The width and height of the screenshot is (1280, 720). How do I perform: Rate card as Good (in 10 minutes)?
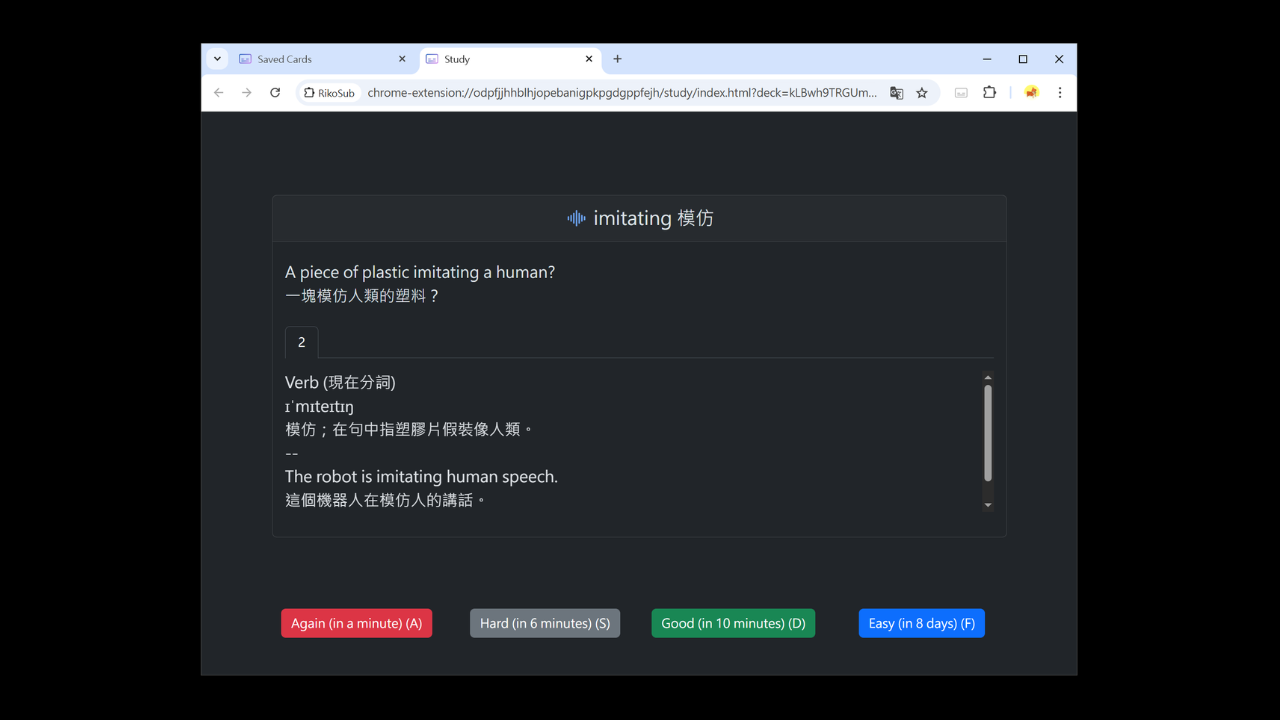733,623
